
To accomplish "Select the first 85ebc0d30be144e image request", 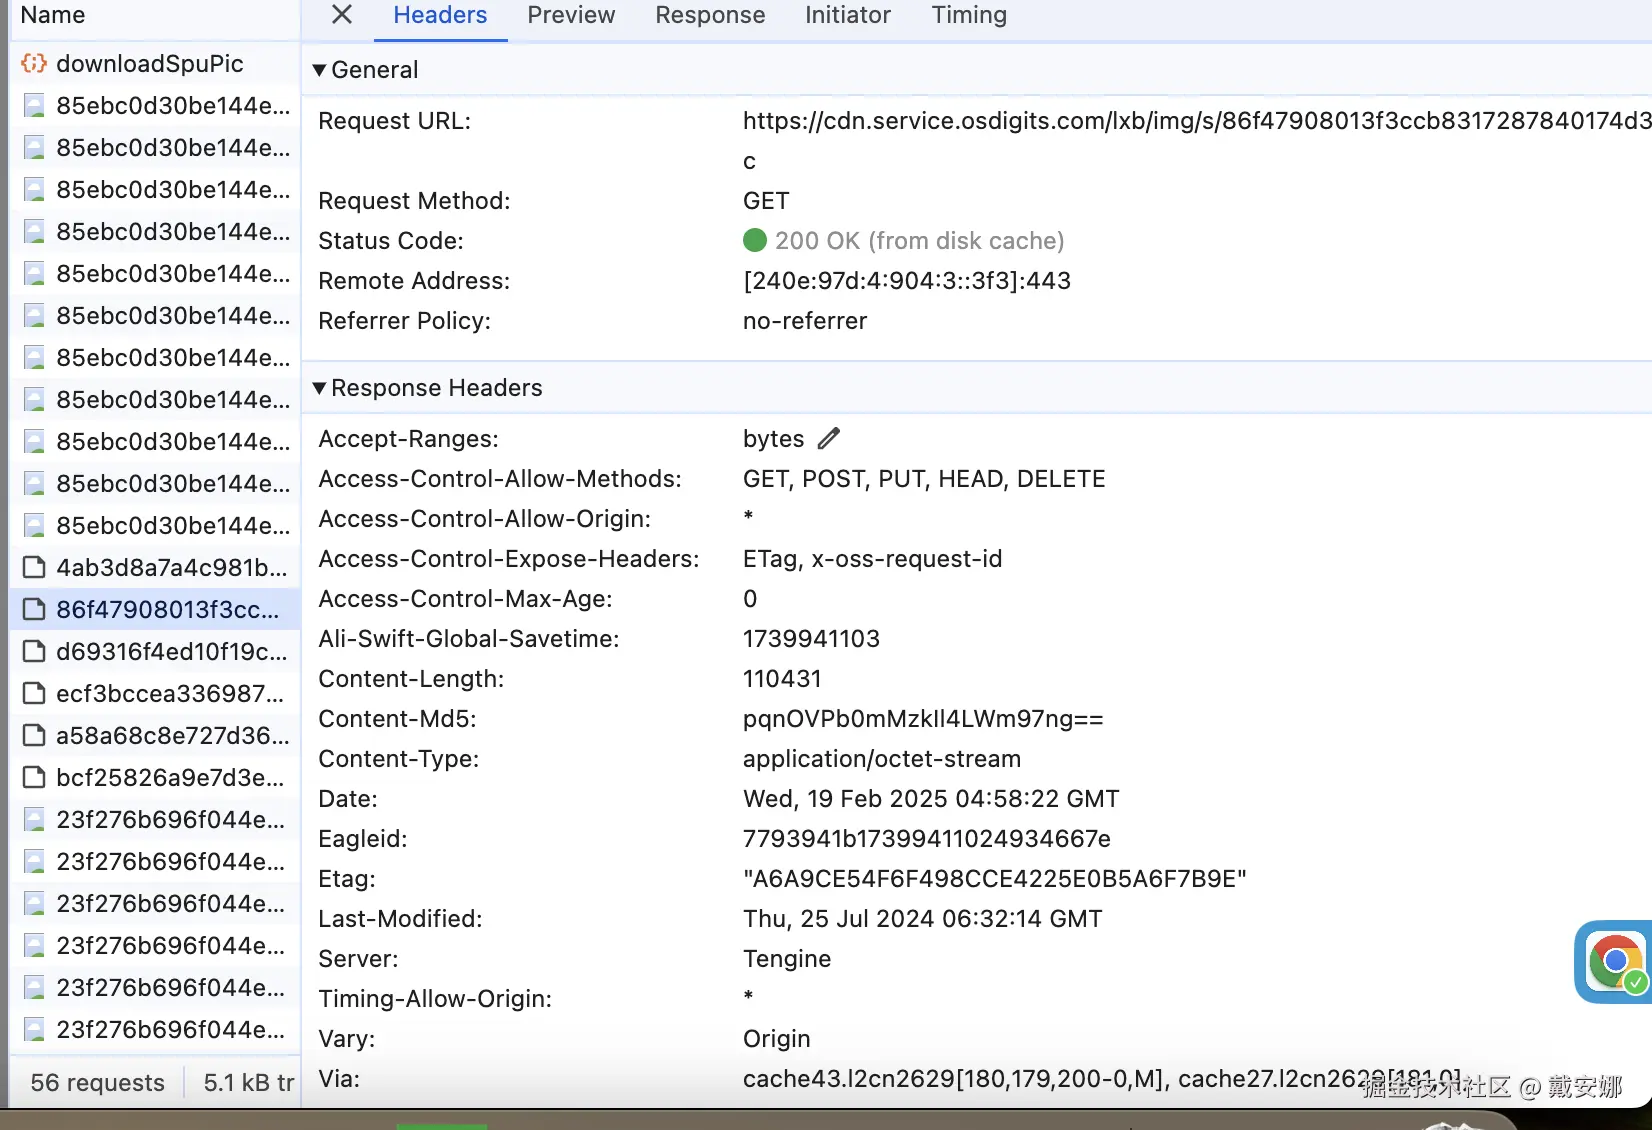I will click(172, 106).
